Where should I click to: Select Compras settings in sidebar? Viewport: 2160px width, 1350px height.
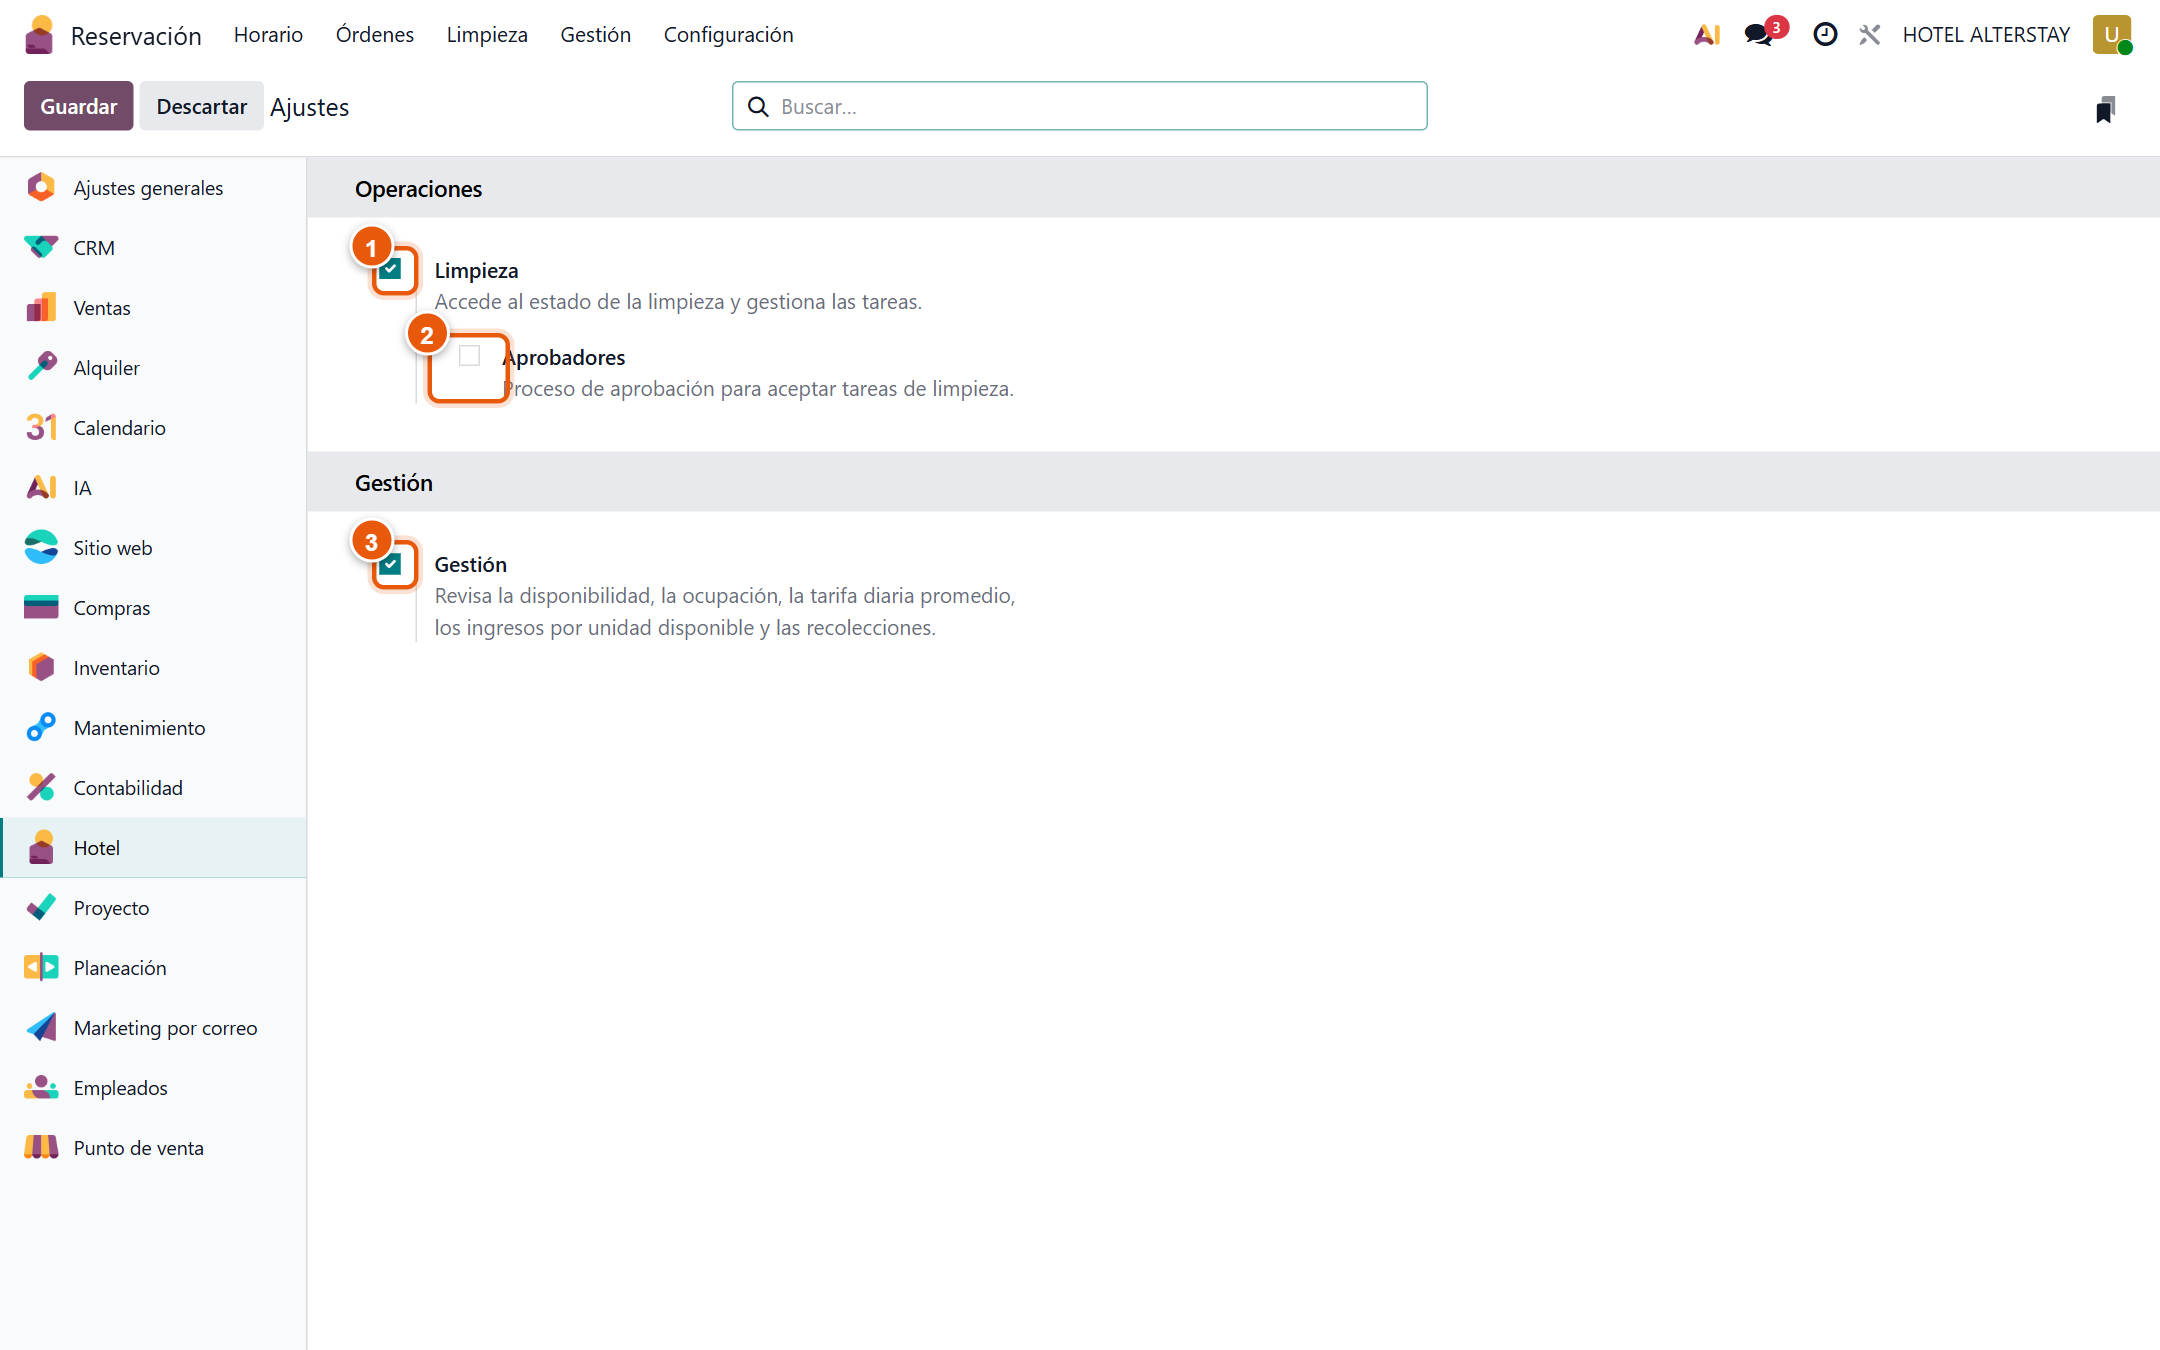coord(153,608)
